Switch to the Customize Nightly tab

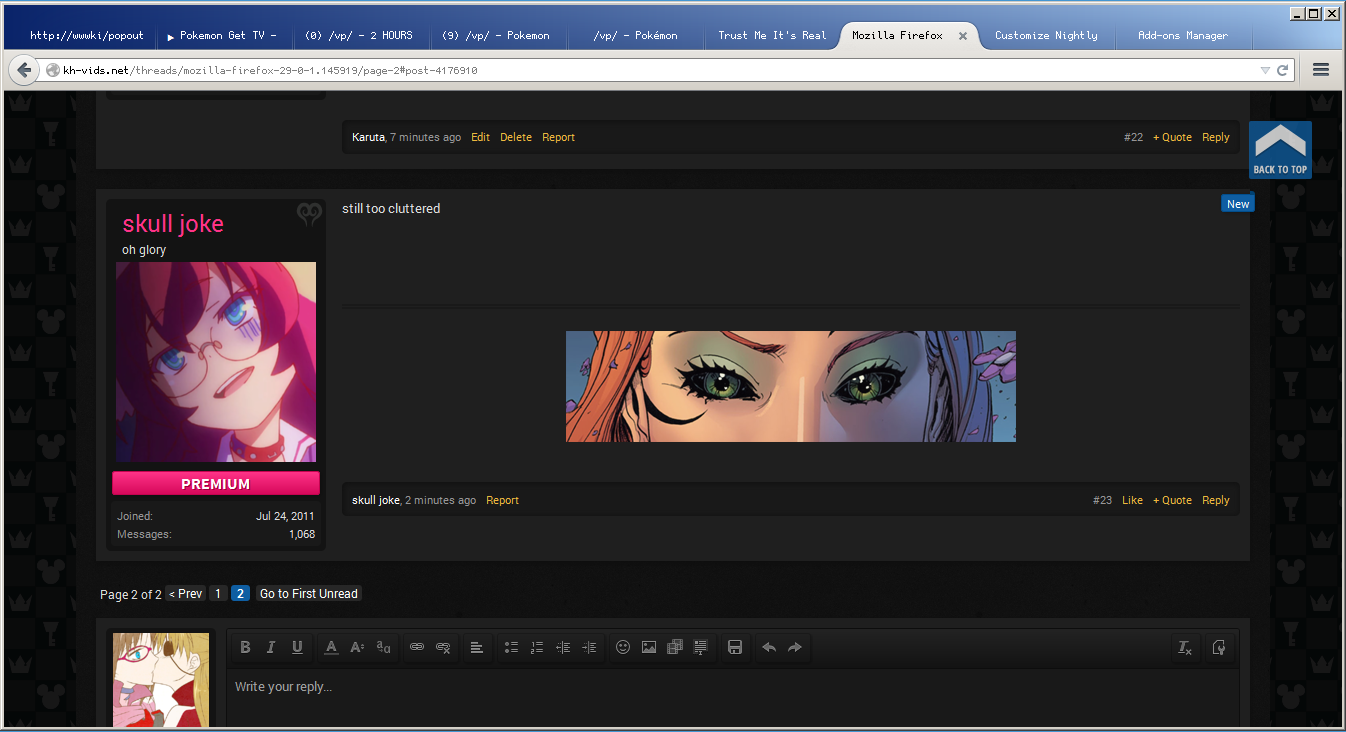(x=1046, y=35)
